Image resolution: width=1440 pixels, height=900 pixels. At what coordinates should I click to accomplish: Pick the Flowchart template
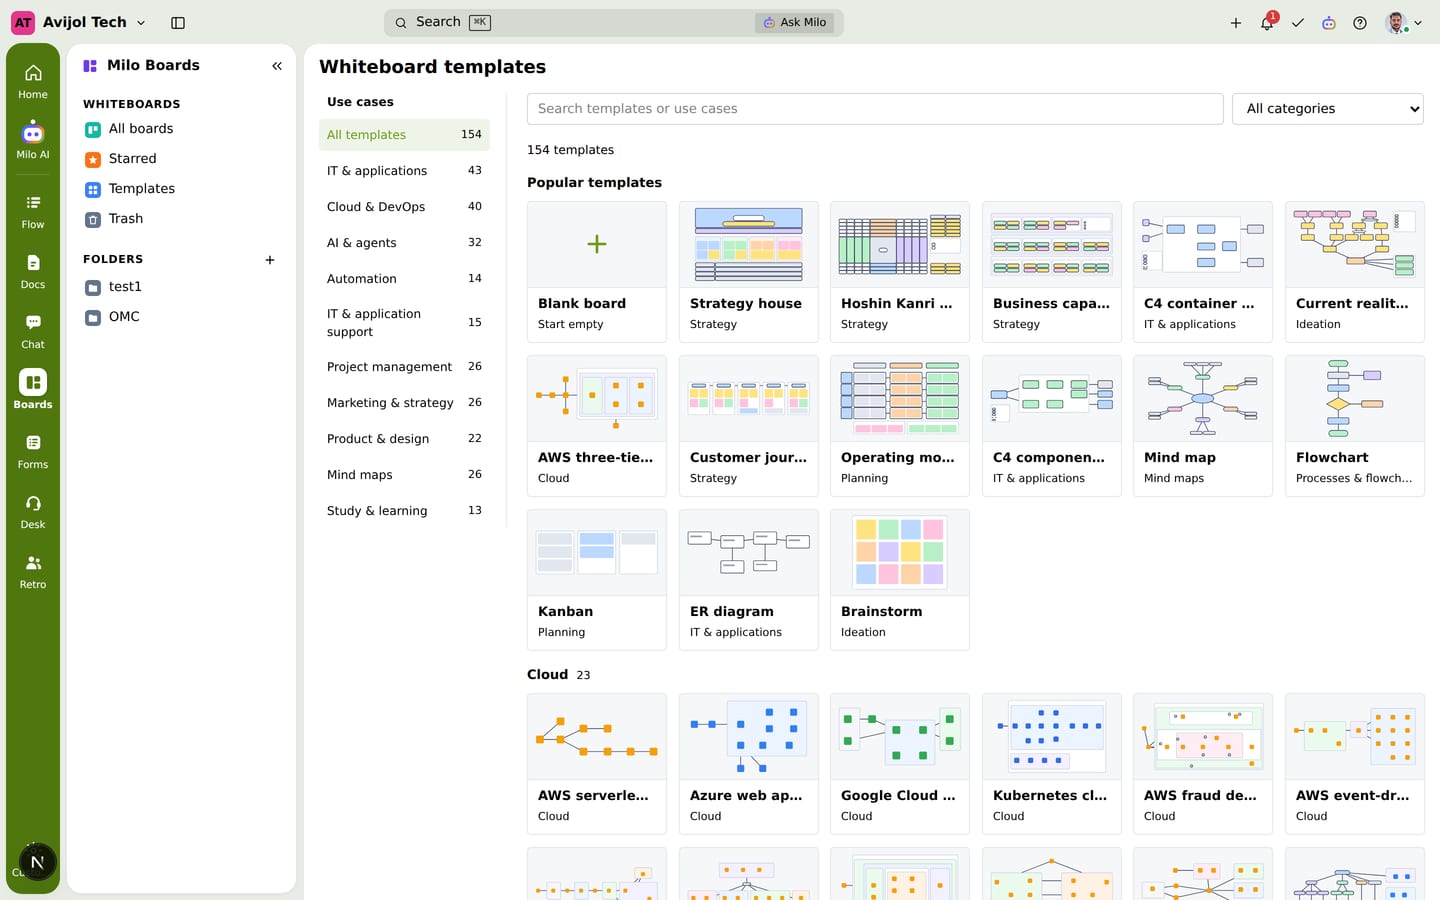point(1355,426)
